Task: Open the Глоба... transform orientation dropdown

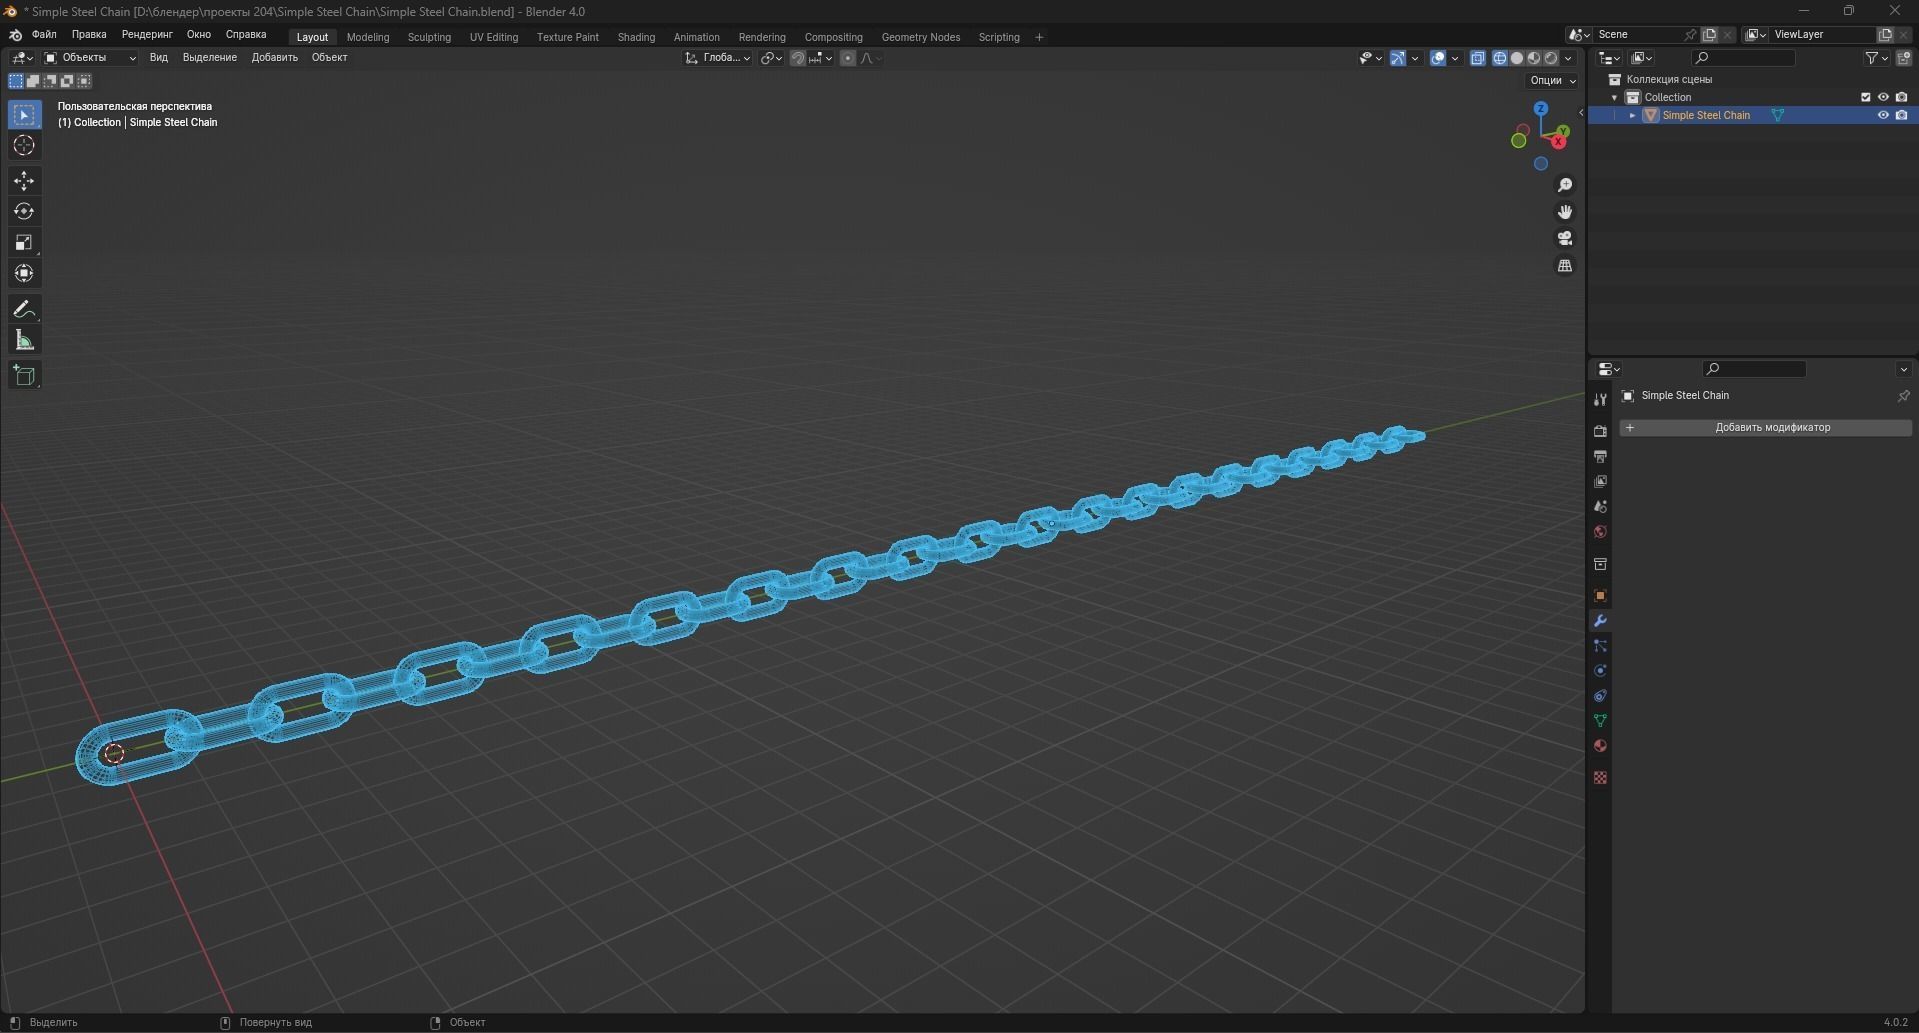Action: (x=717, y=58)
